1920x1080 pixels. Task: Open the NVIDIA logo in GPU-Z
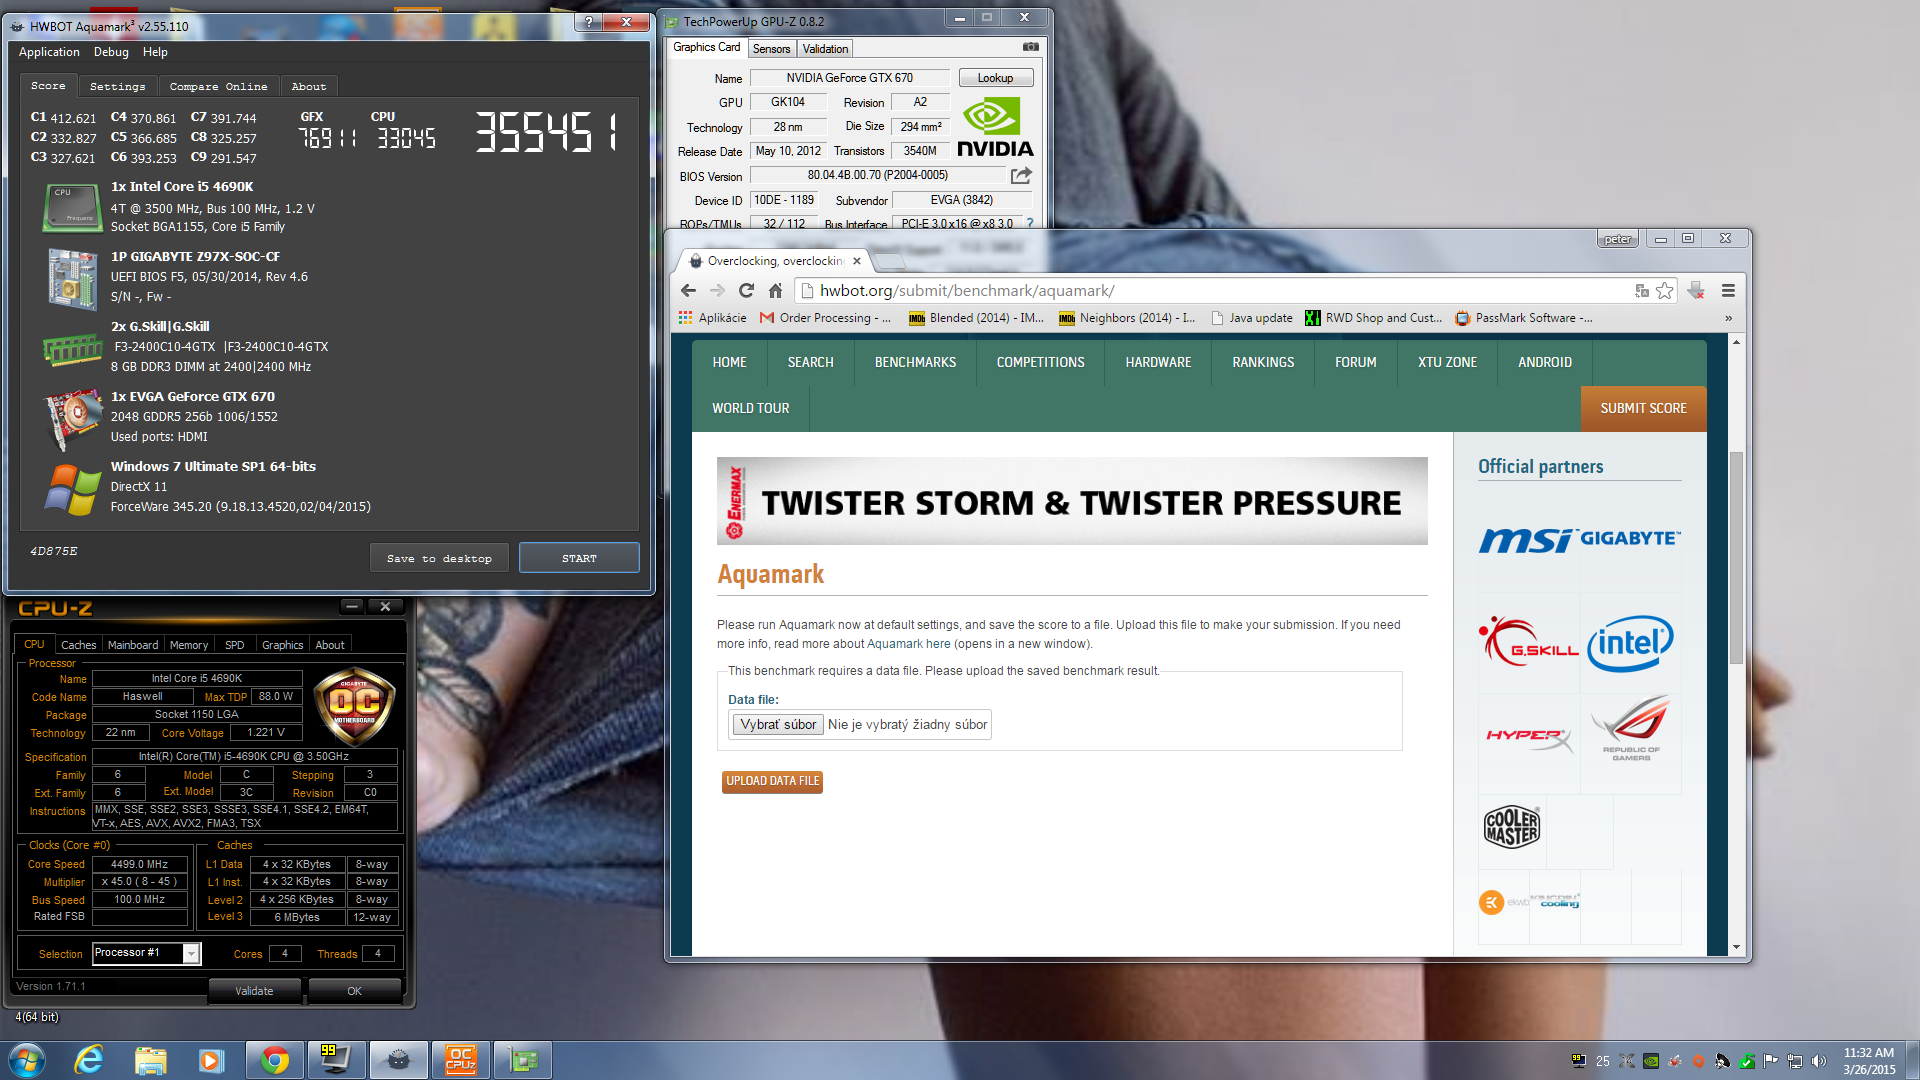point(994,127)
